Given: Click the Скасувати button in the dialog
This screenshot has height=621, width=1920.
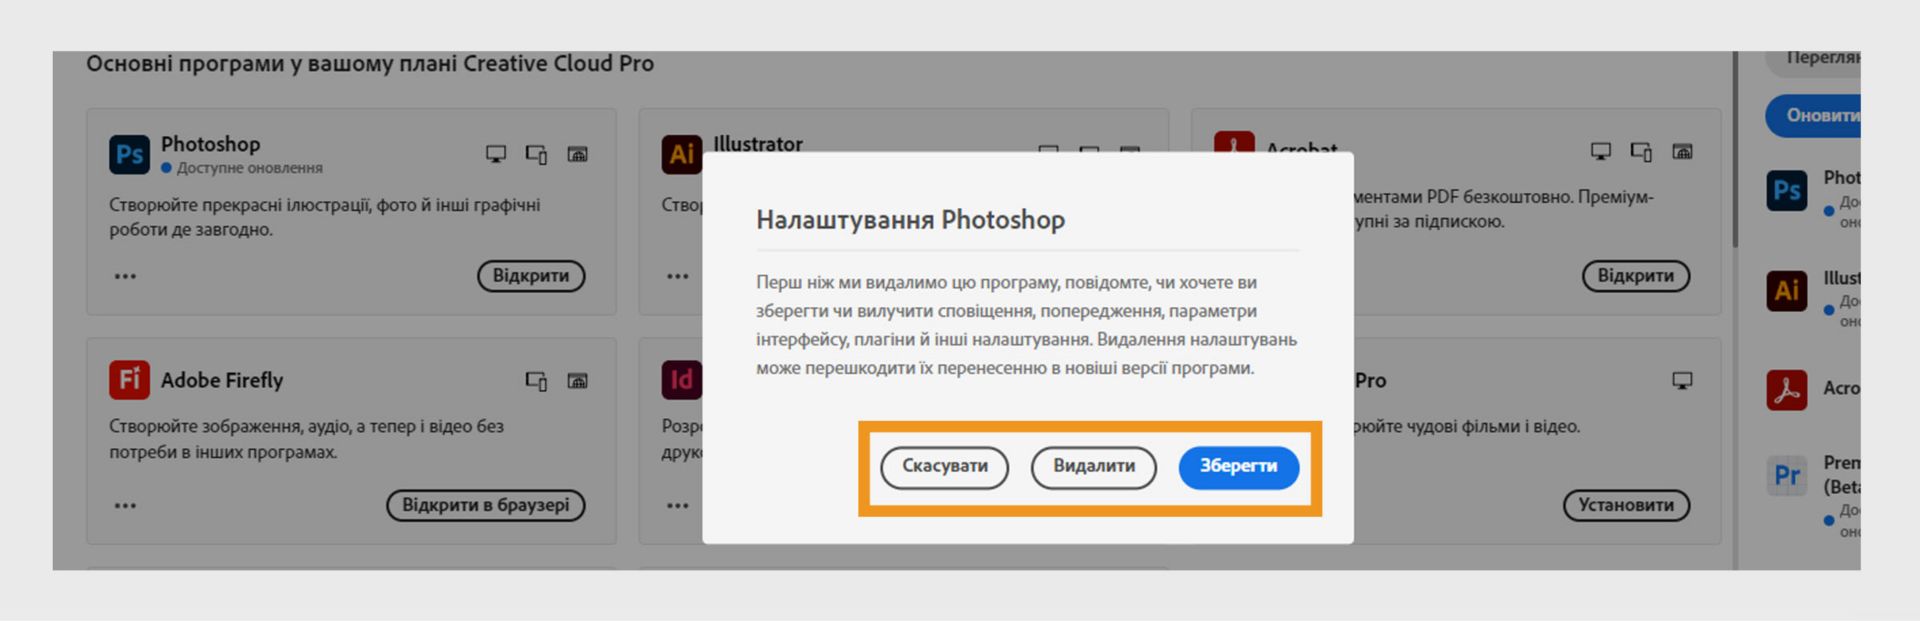Looking at the screenshot, I should 944,467.
